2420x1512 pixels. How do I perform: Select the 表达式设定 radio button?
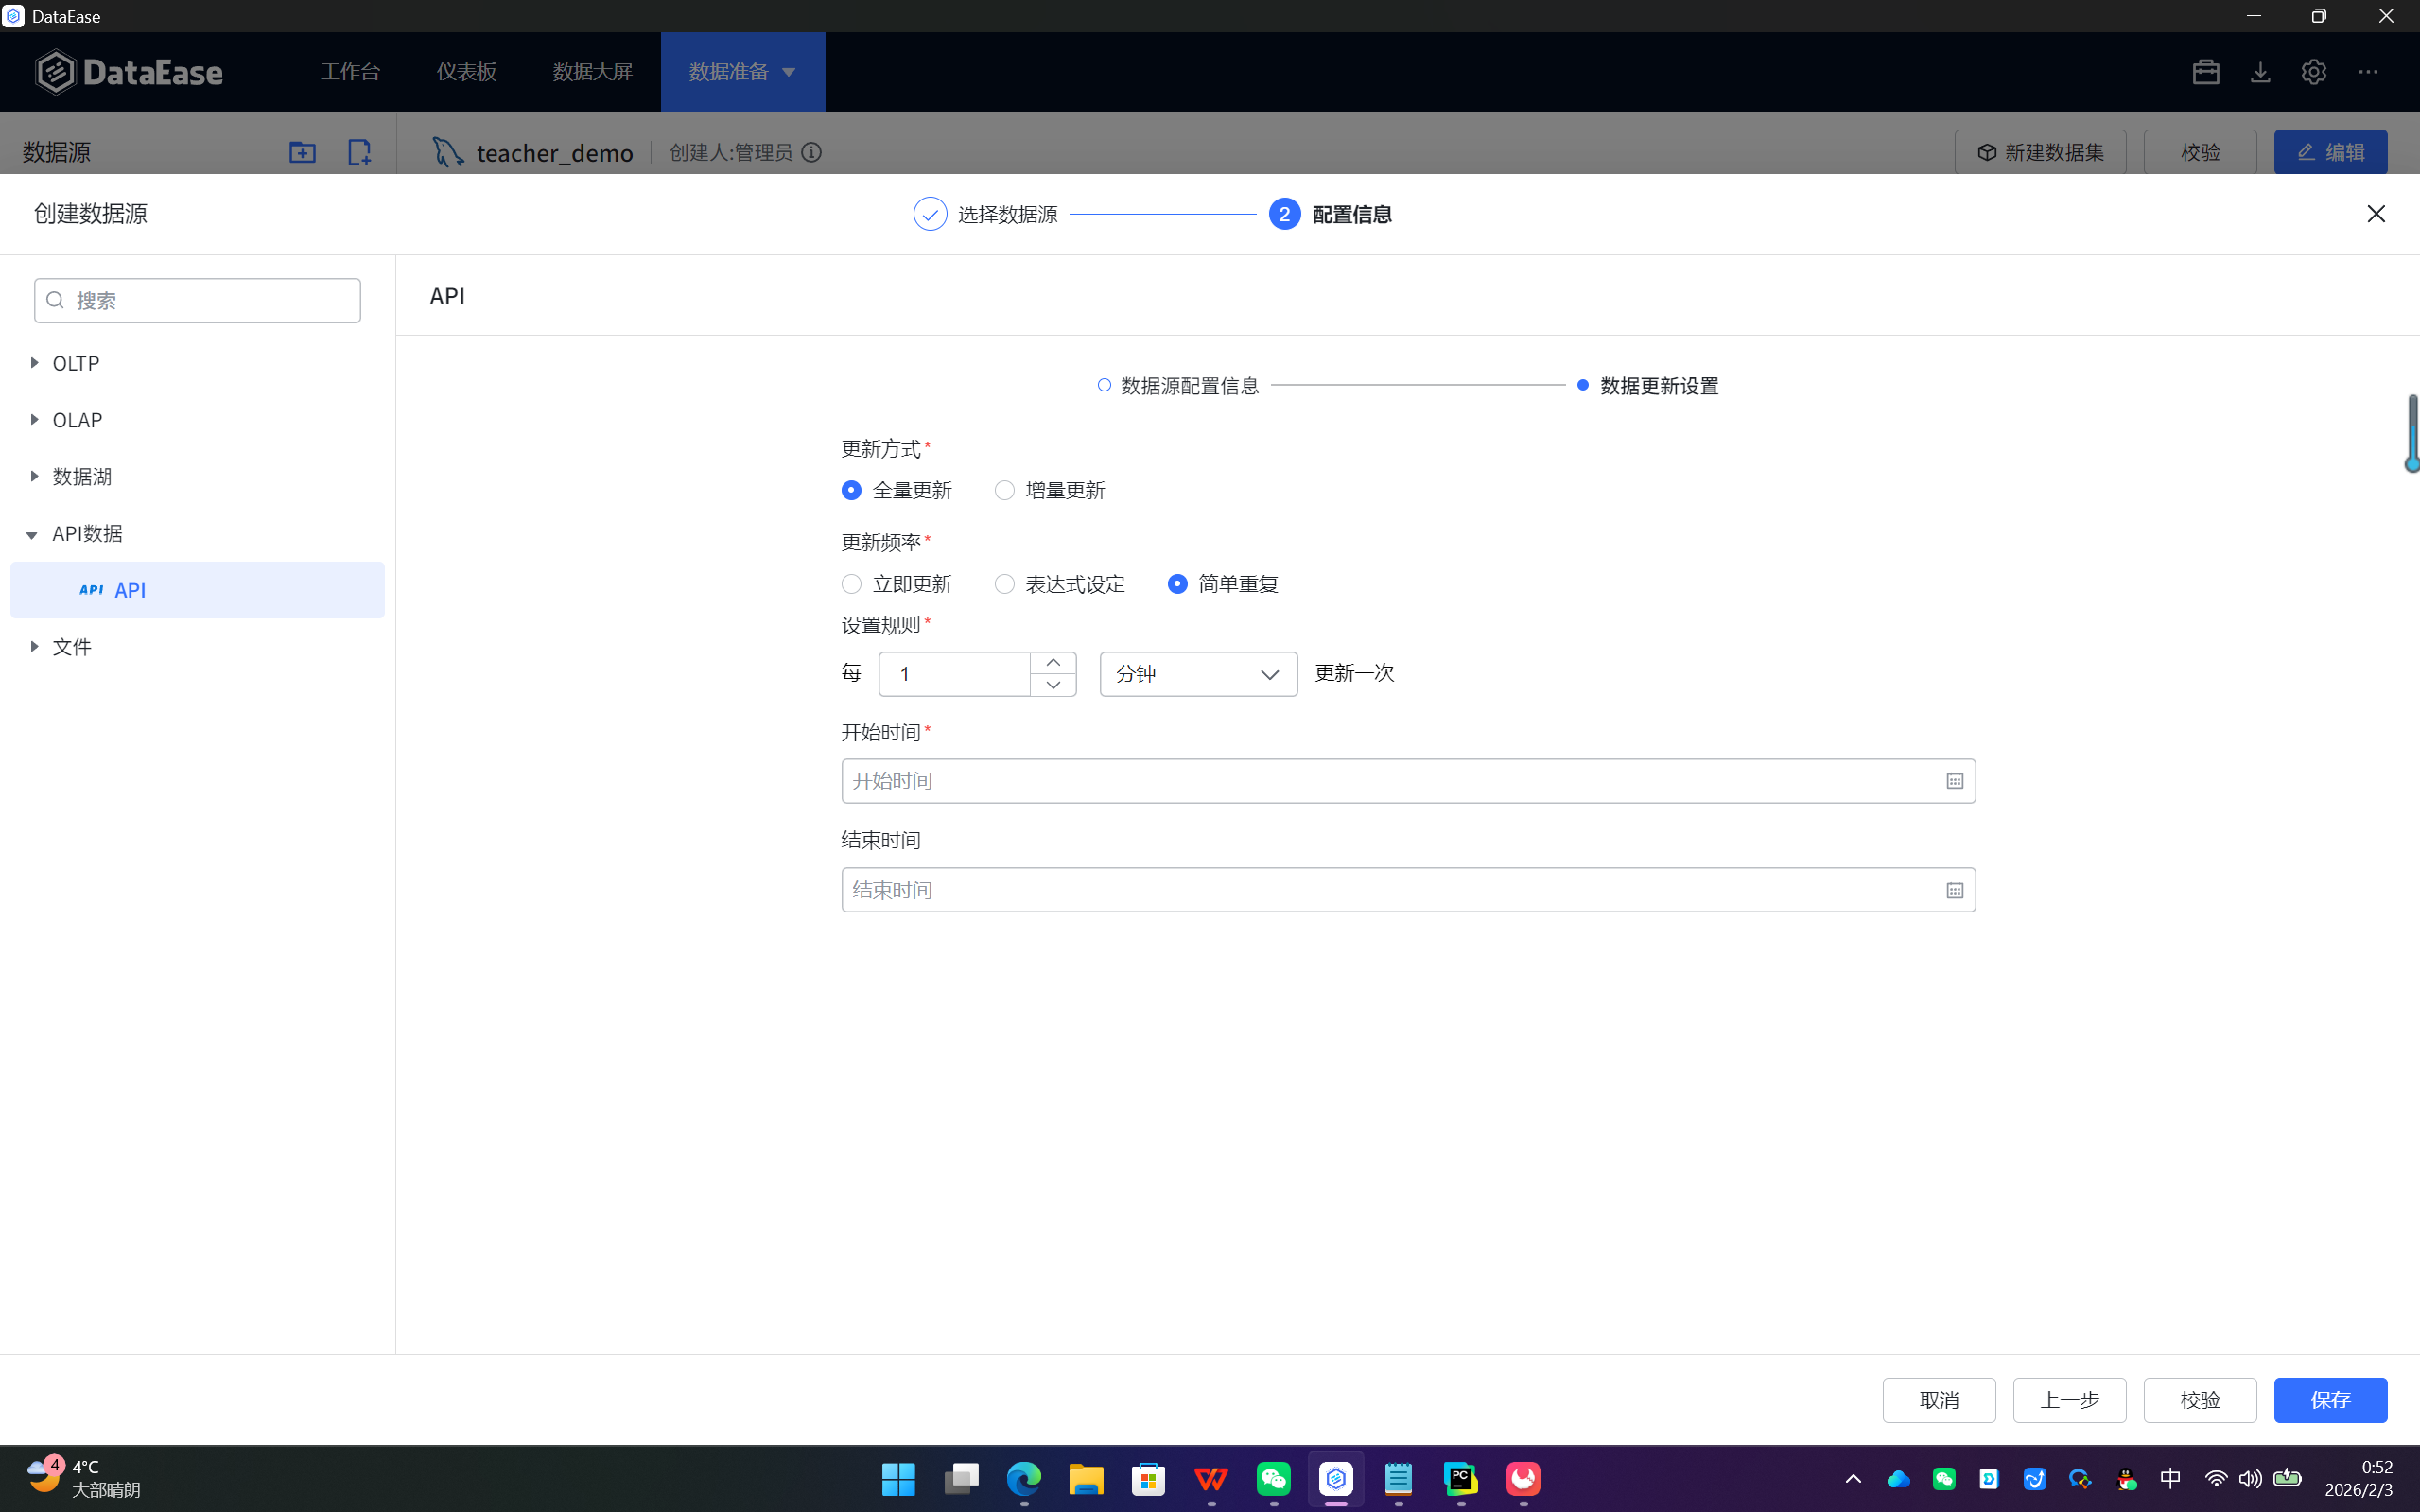coord(1004,584)
